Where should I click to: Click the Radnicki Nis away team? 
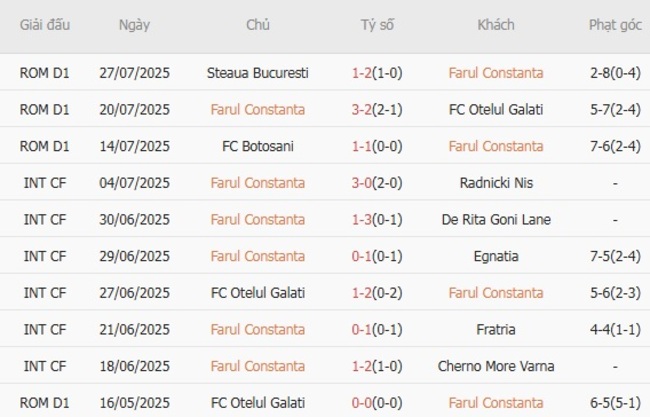point(496,183)
